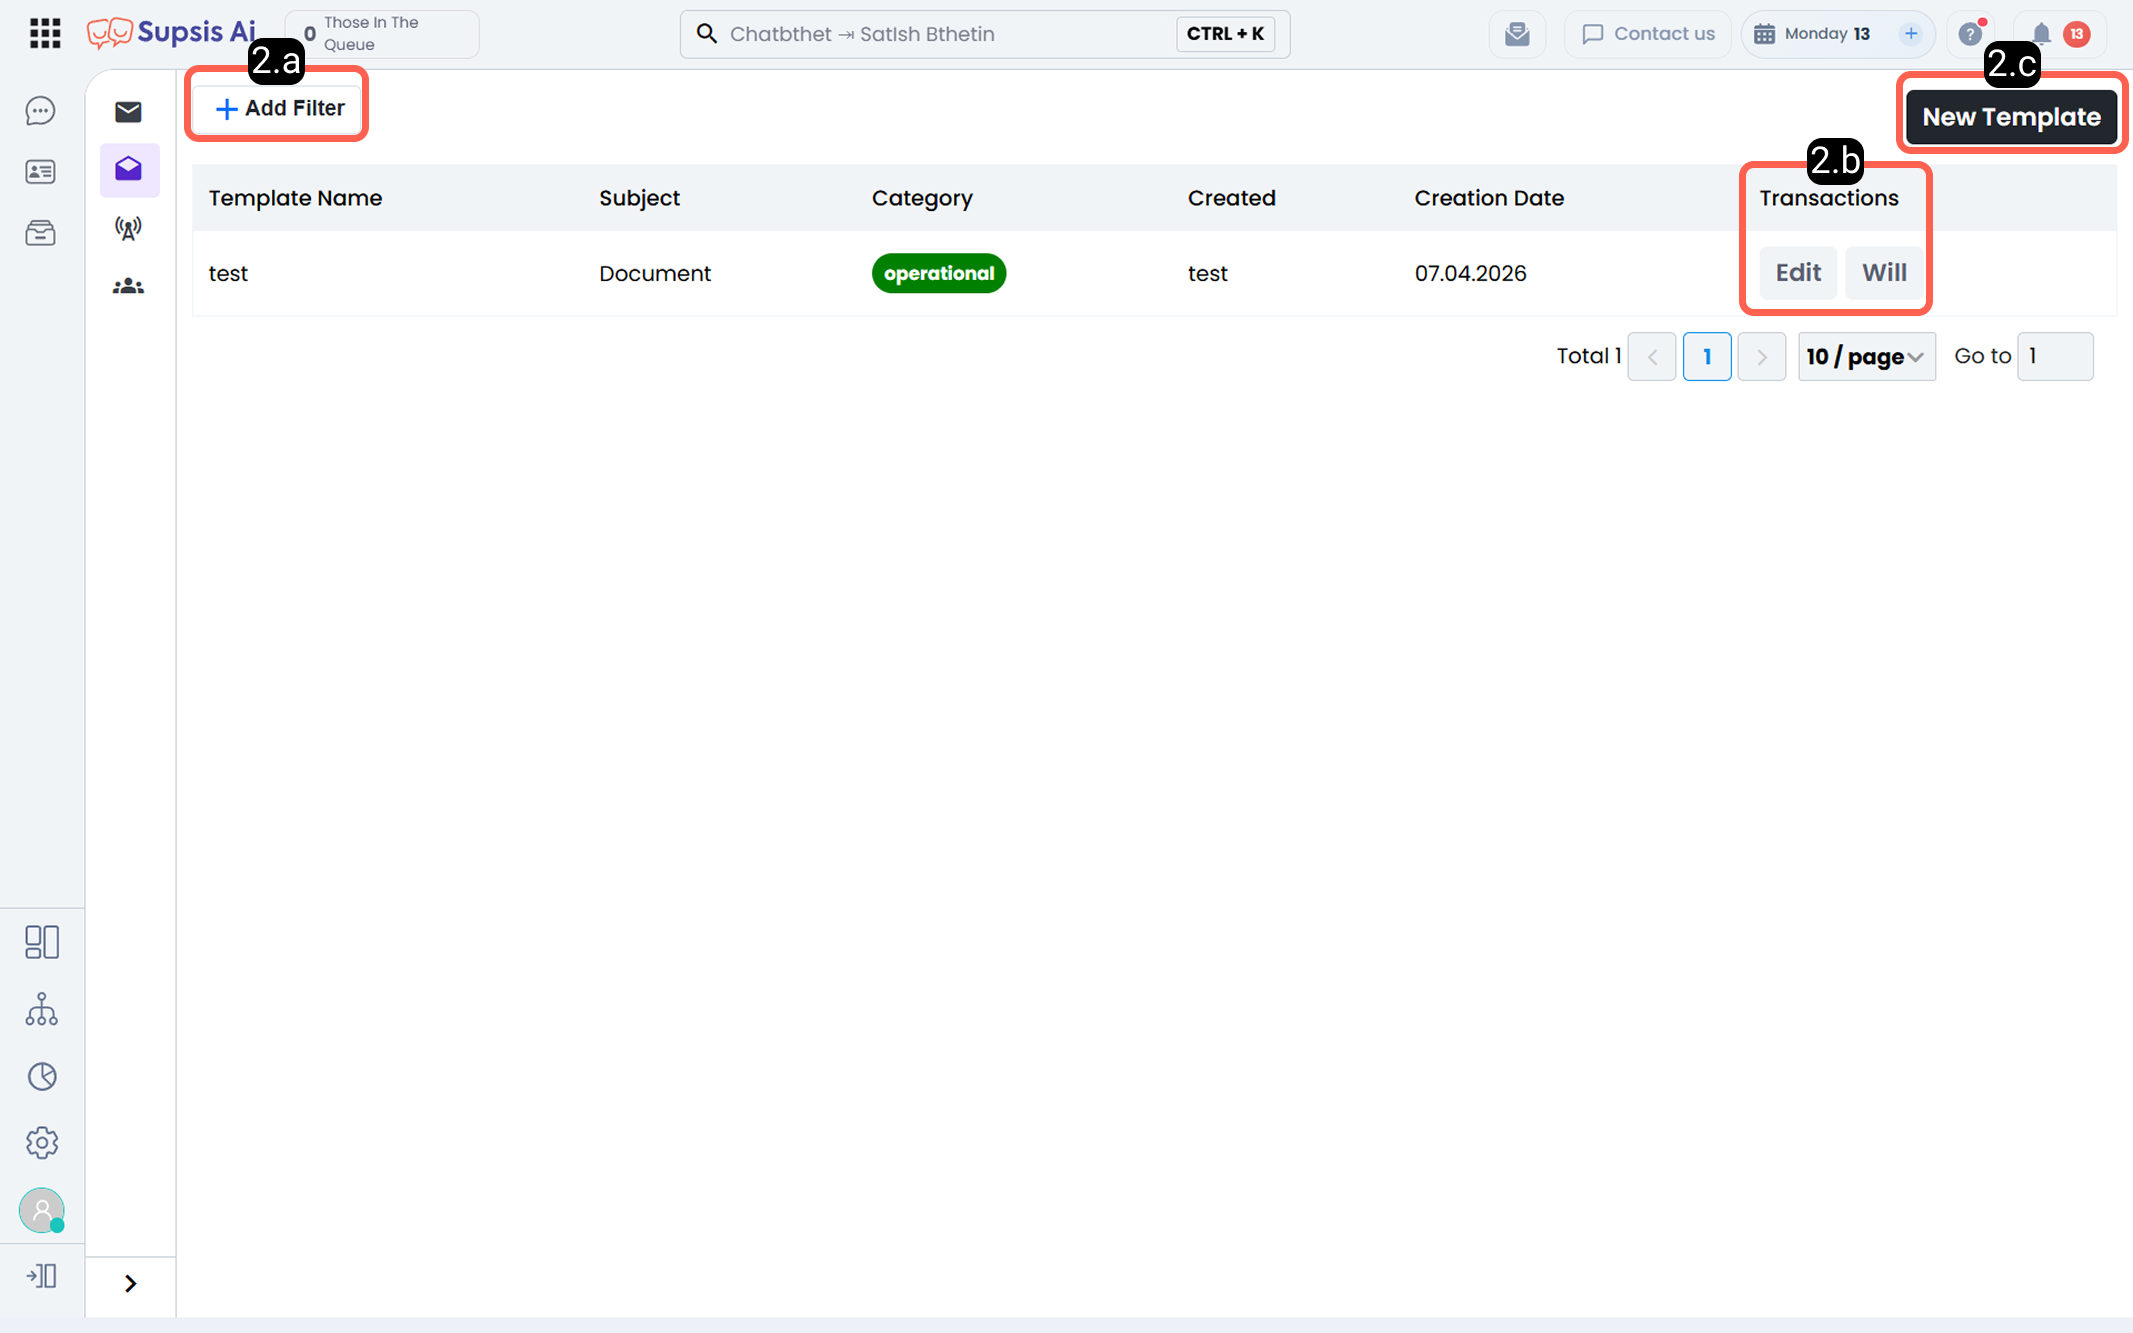
Task: Open the inbox archive sidebar icon
Action: click(41, 233)
